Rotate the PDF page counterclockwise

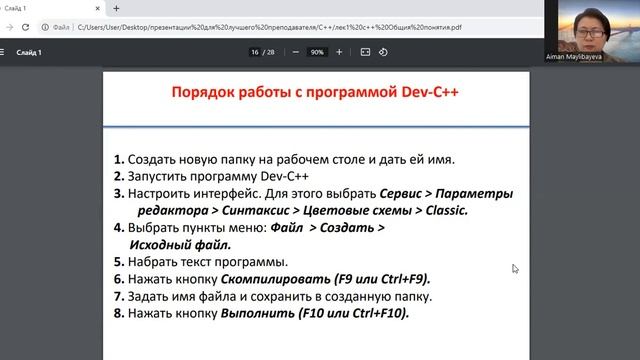click(383, 52)
